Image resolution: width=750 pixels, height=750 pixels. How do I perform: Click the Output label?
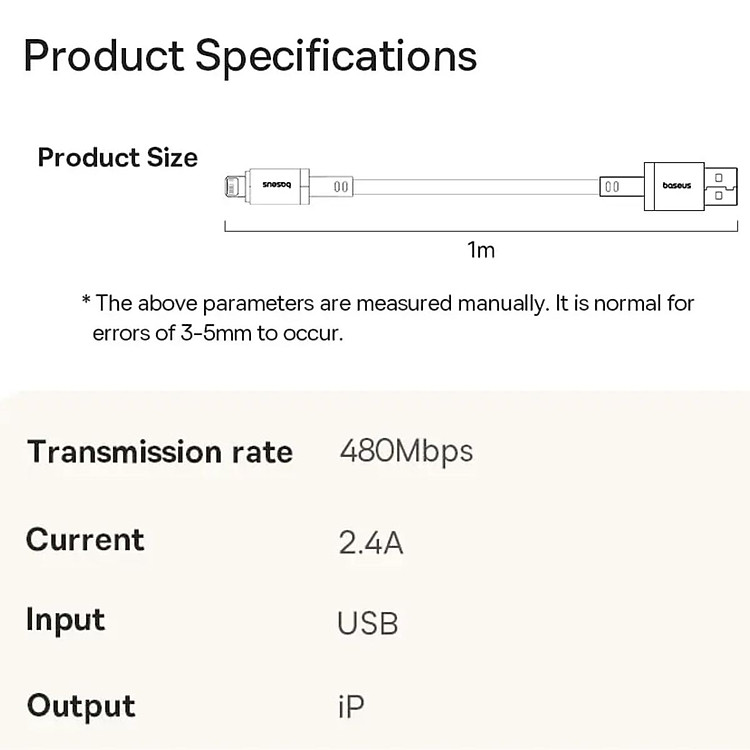pyautogui.click(x=81, y=705)
